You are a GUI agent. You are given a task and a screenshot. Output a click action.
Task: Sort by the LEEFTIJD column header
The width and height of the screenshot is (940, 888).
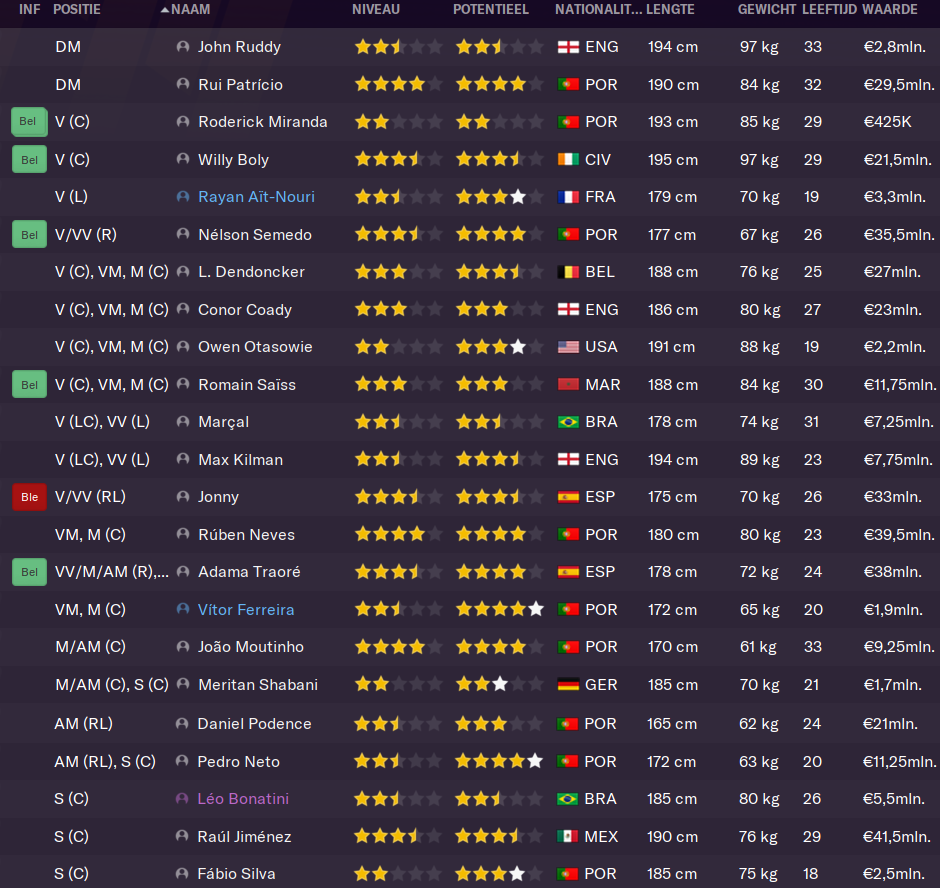(x=829, y=10)
